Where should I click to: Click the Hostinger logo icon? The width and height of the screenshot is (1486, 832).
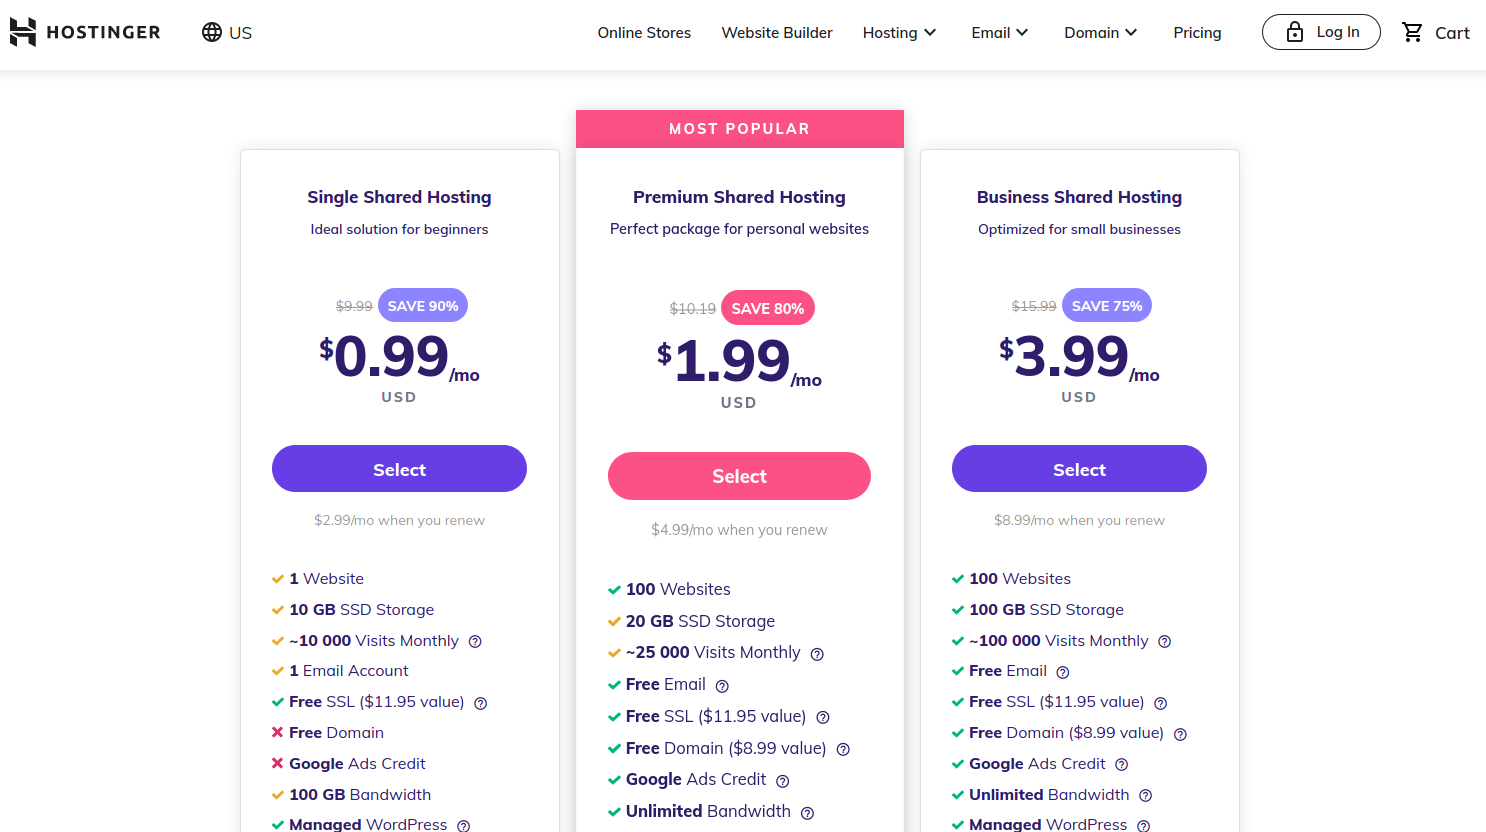tap(23, 32)
